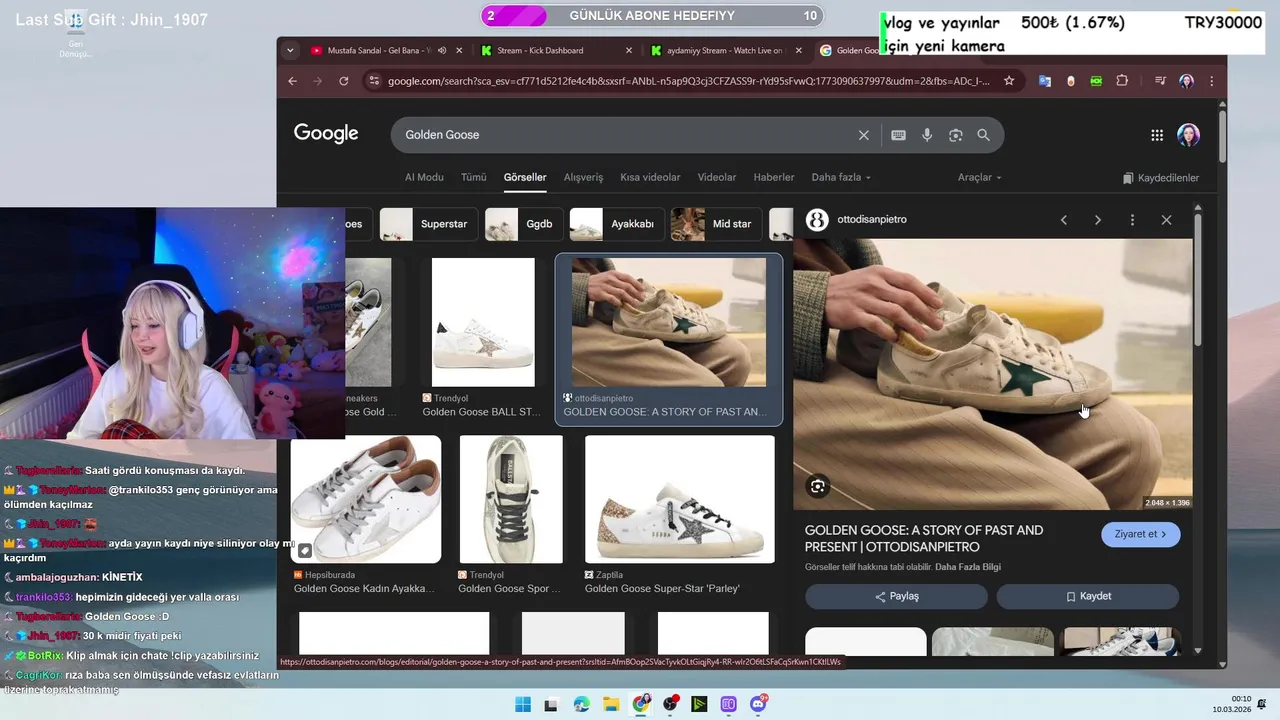Open the ottodisanpietro source link in preview
This screenshot has height=720, width=1280.
872,219
